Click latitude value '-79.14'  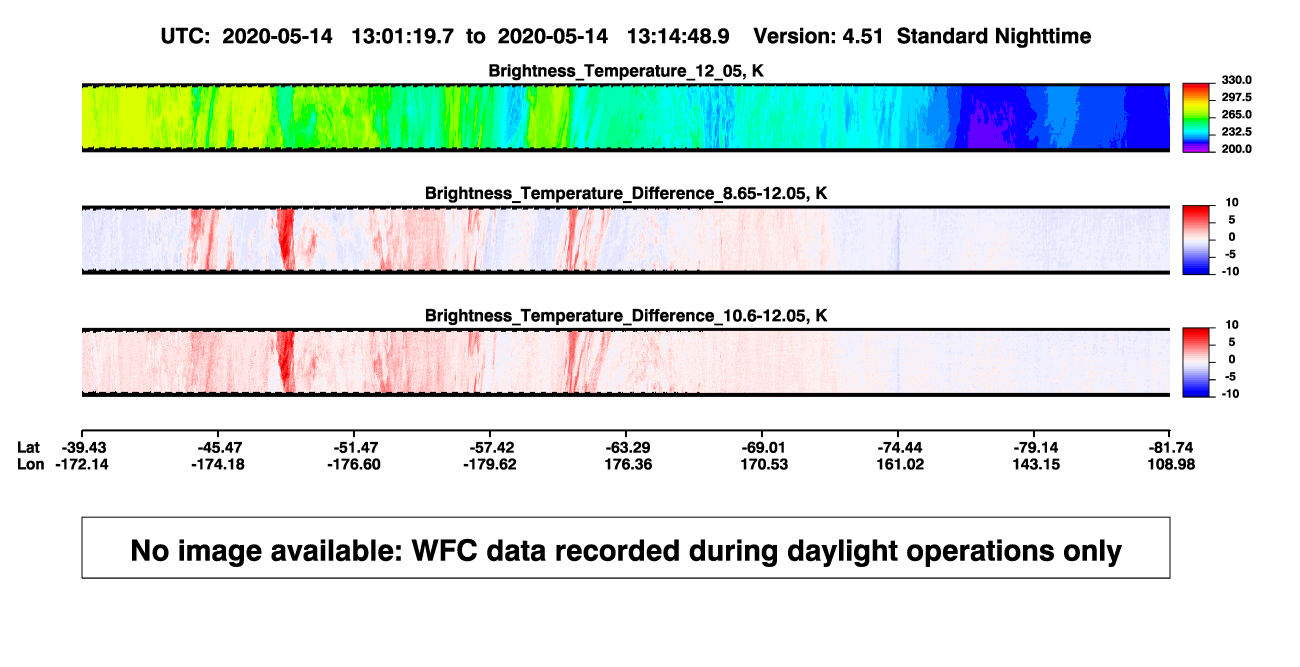point(1034,447)
